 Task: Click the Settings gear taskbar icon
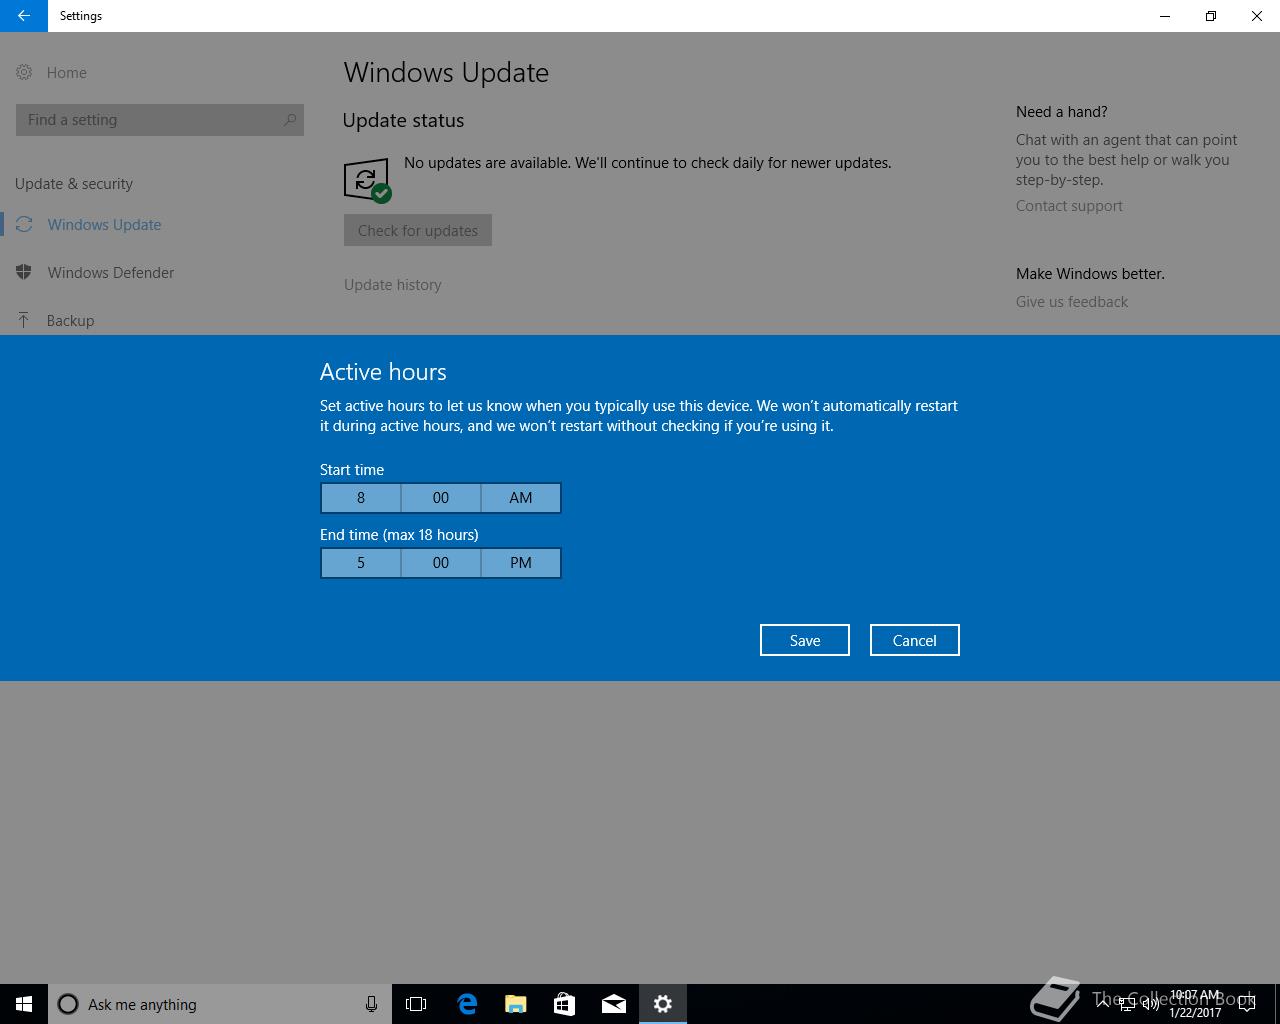[x=663, y=1004]
